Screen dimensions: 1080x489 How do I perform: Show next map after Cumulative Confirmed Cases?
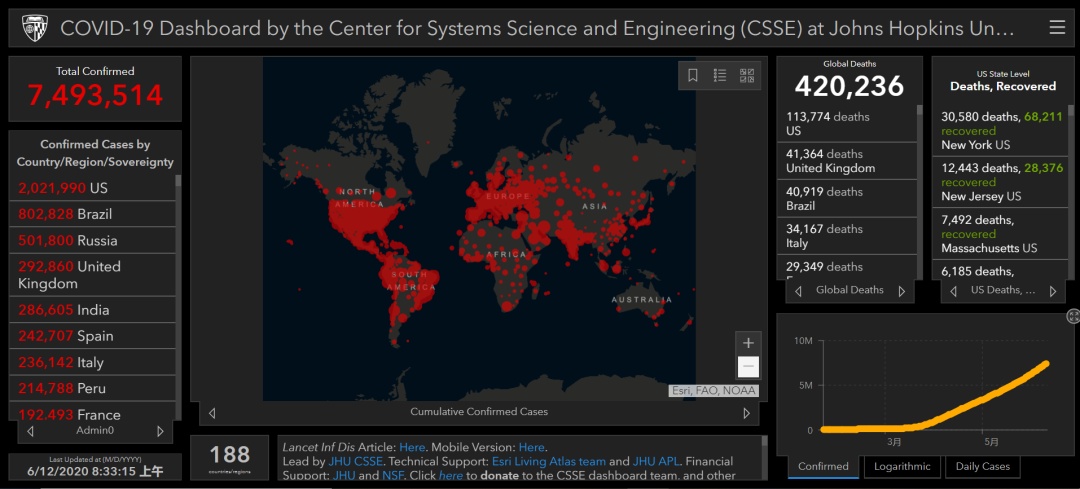coord(746,413)
